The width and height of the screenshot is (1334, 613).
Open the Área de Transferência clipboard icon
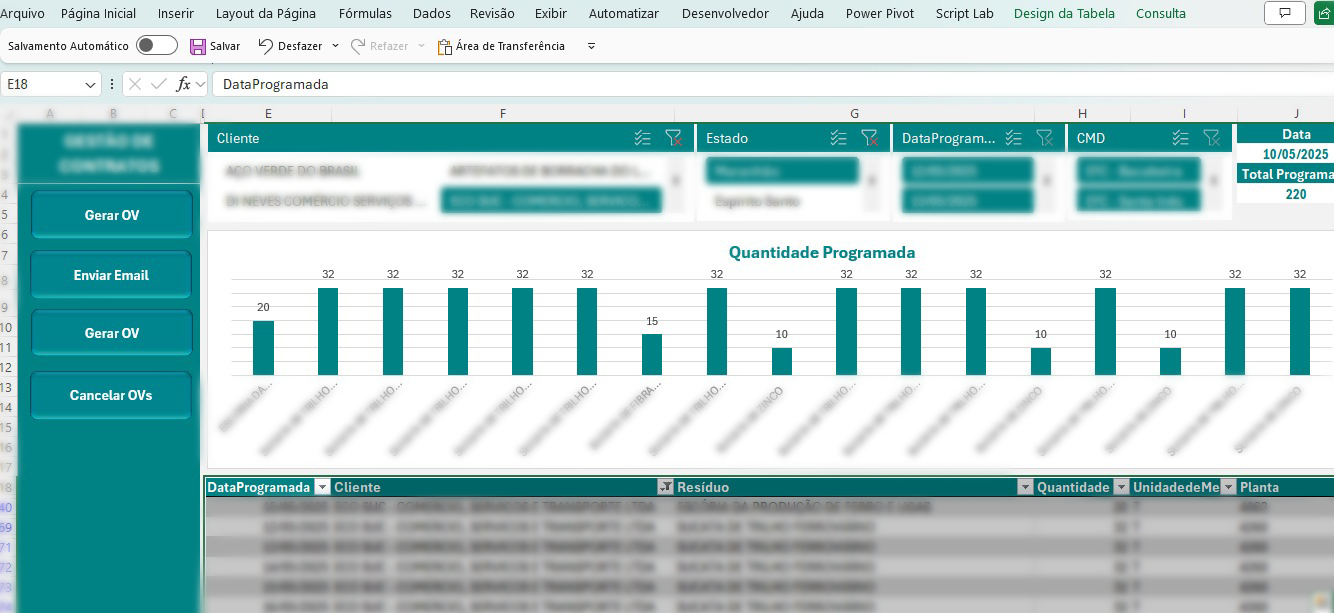pos(445,46)
